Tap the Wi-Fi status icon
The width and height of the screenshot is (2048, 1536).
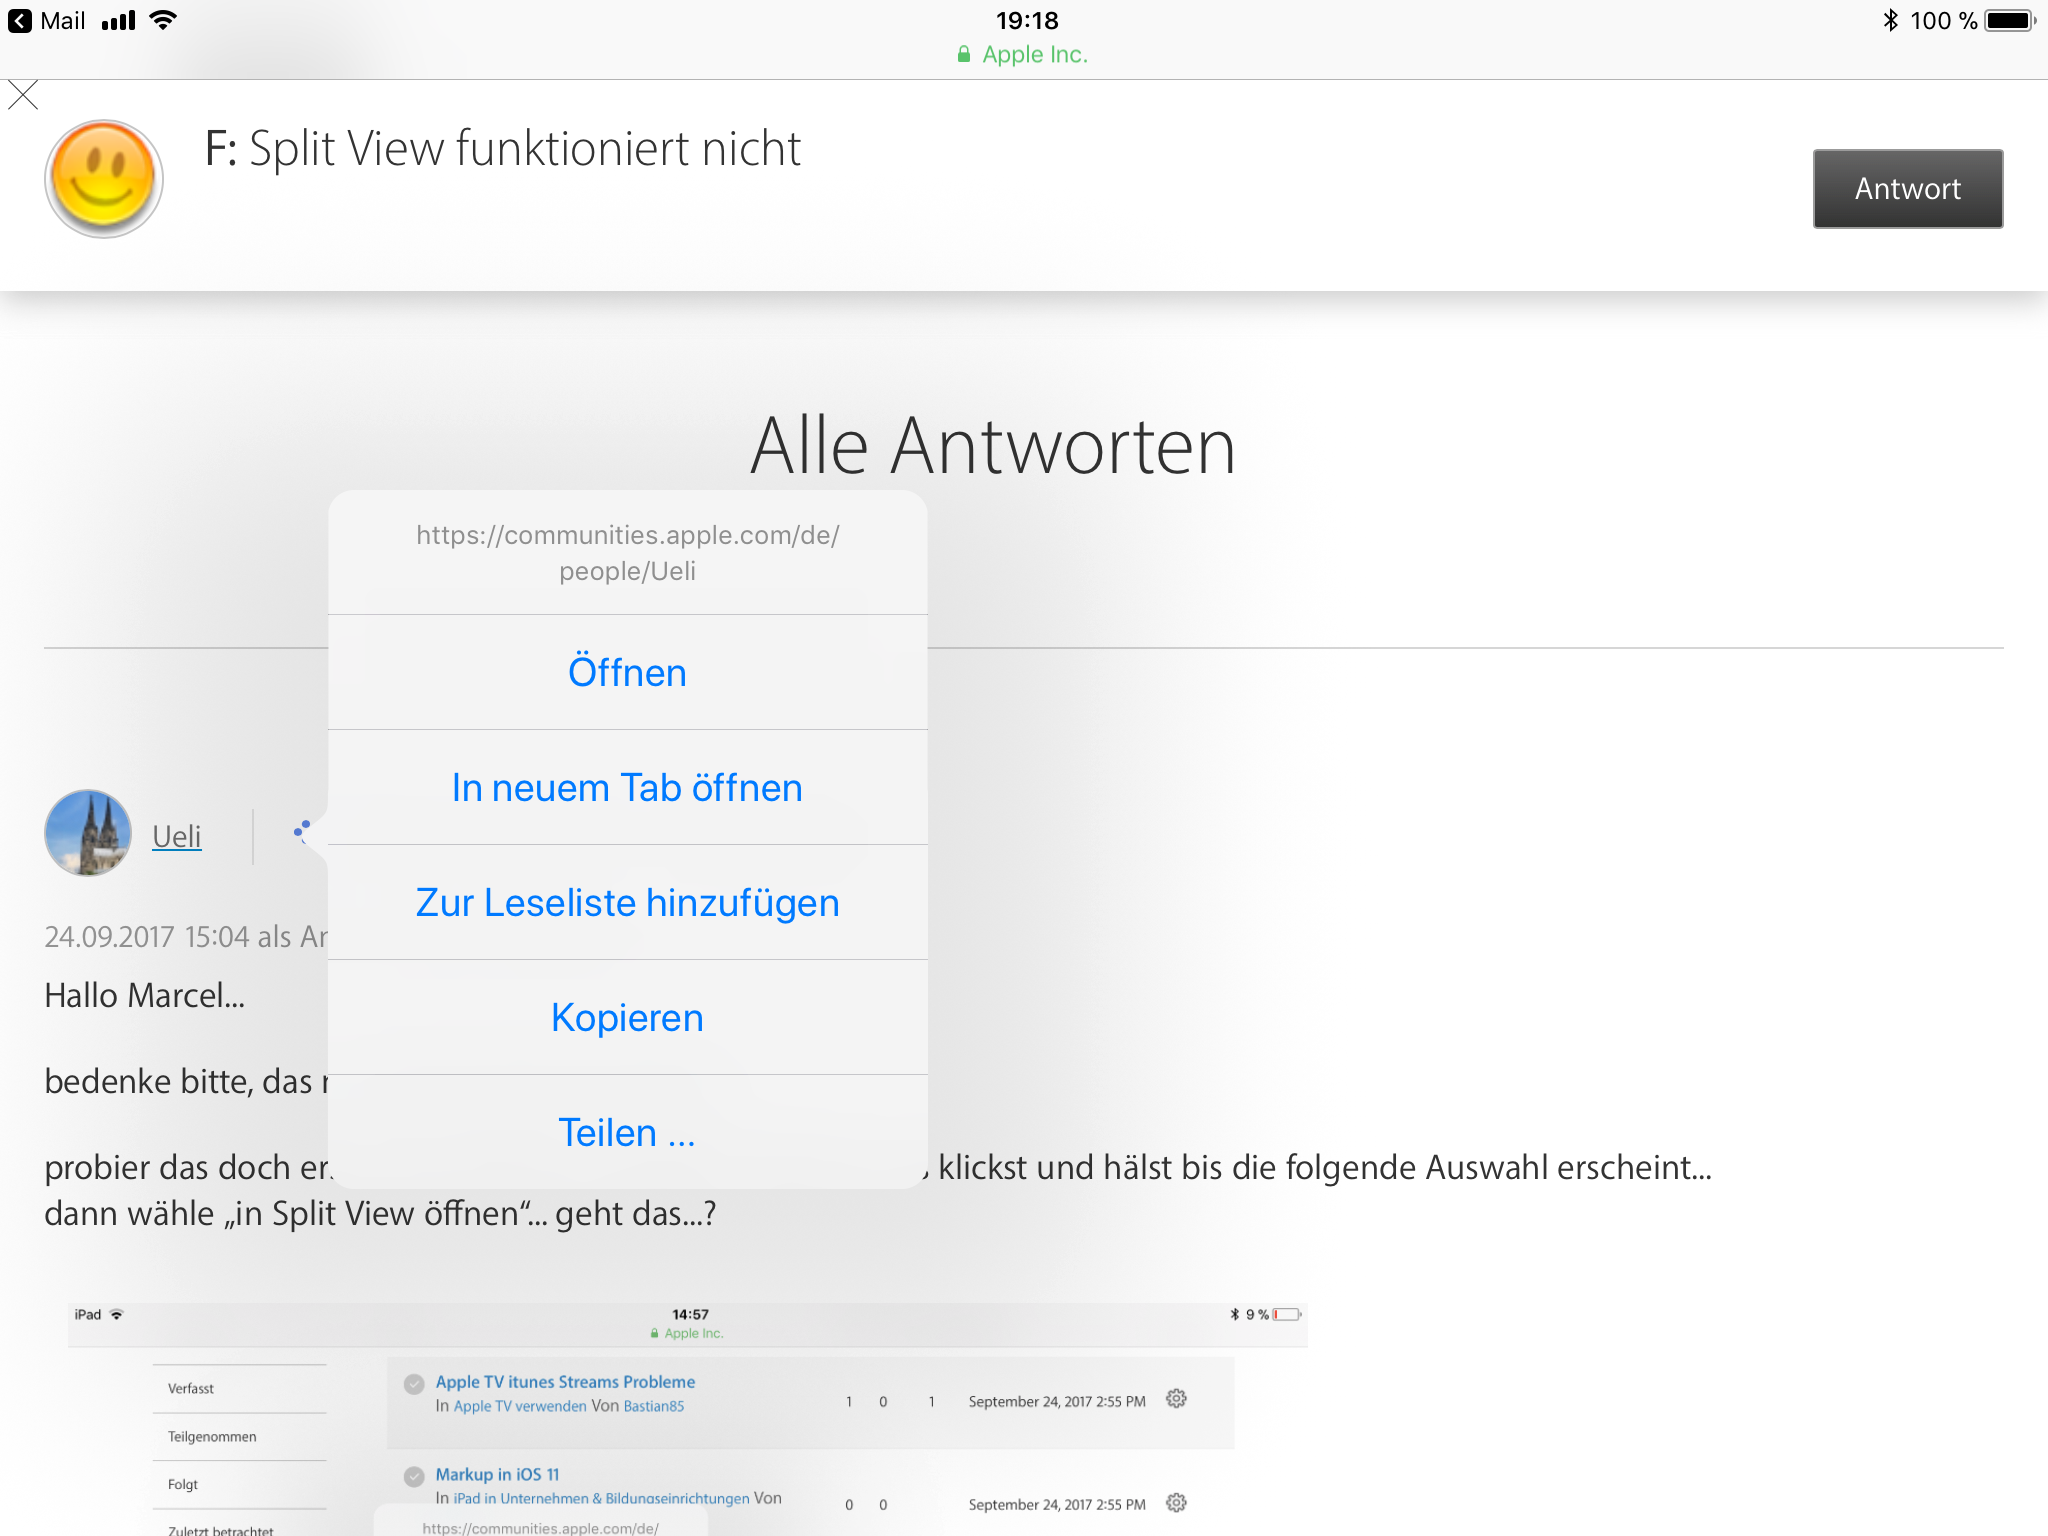click(x=163, y=21)
